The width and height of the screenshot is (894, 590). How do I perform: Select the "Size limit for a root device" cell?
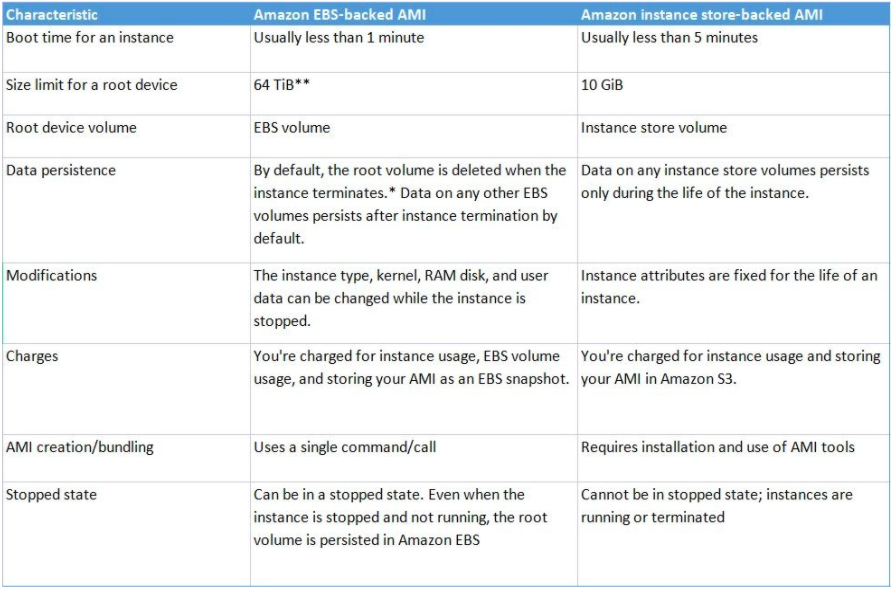[x=92, y=85]
